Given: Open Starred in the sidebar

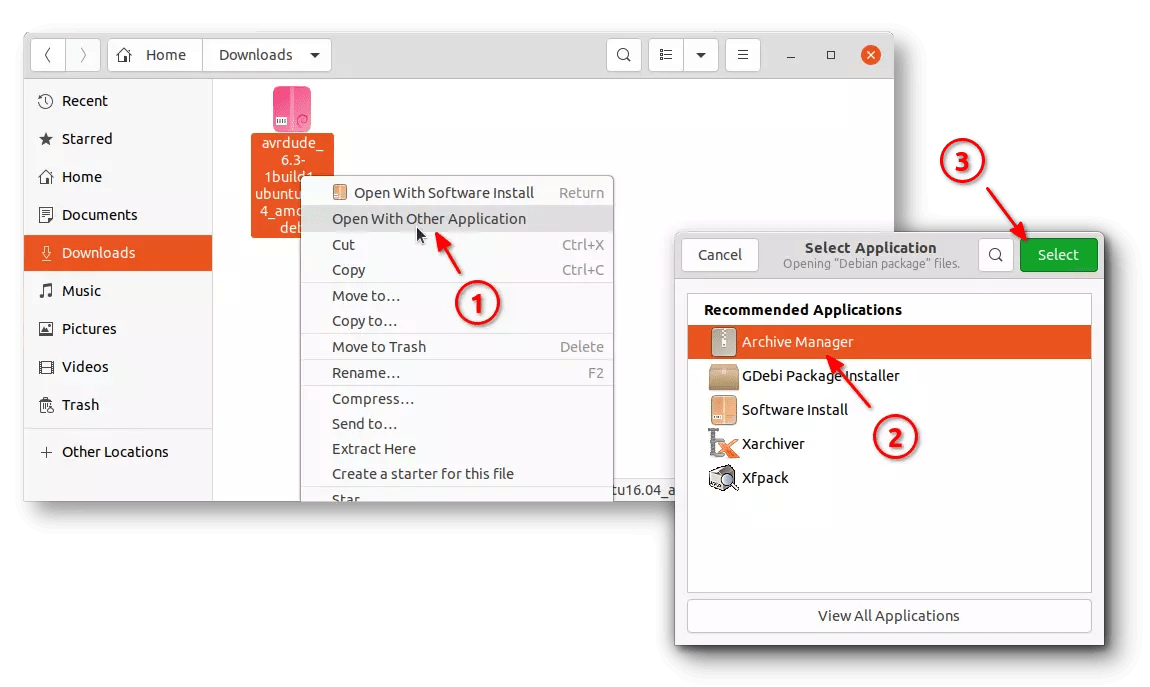Looking at the screenshot, I should (x=117, y=139).
